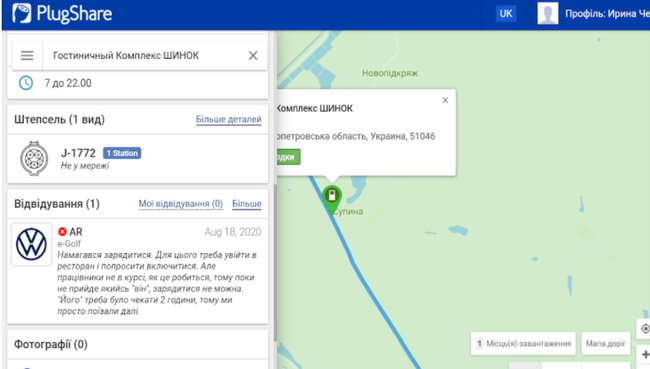
Task: Switch language with the UK button
Action: [506, 13]
